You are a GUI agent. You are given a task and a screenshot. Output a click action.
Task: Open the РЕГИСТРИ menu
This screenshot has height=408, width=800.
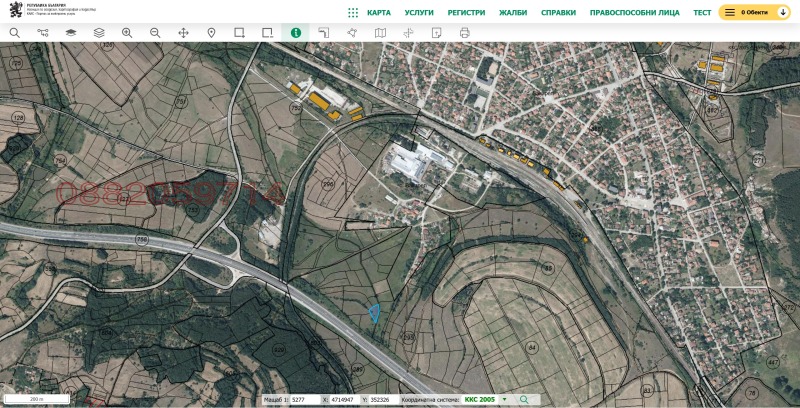click(x=466, y=13)
